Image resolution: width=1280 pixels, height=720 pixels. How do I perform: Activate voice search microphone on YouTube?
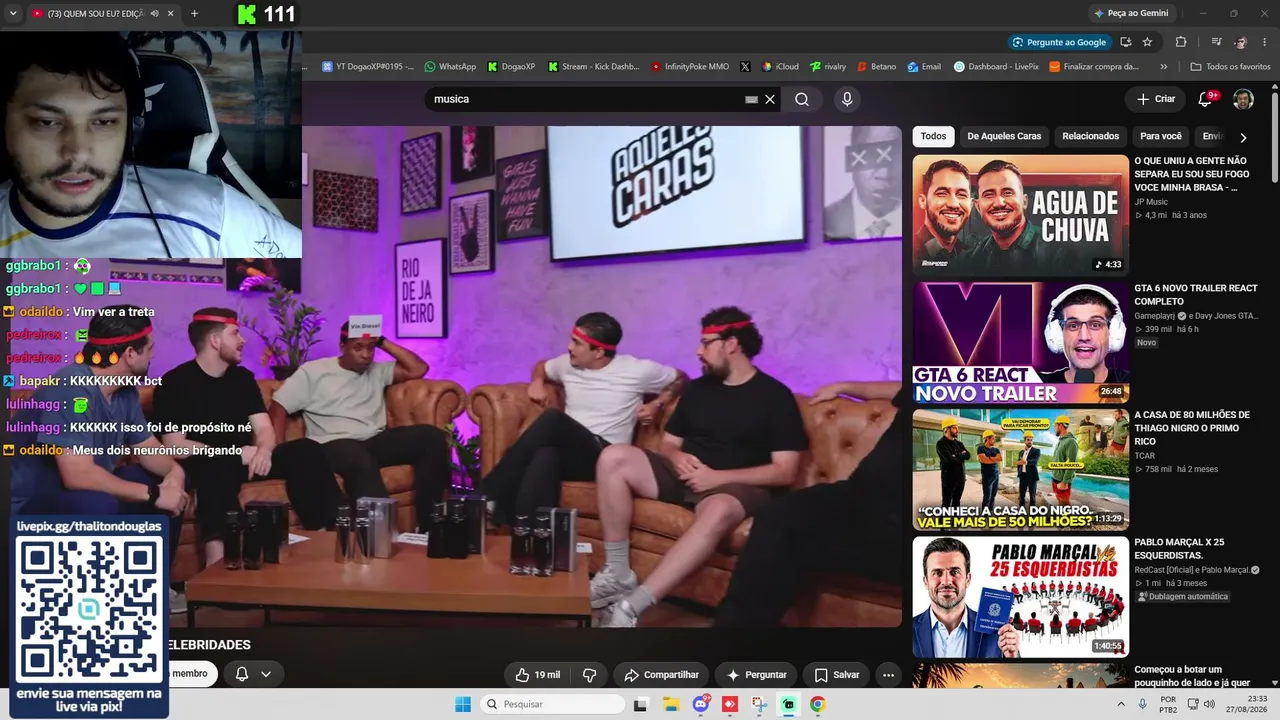(x=847, y=99)
